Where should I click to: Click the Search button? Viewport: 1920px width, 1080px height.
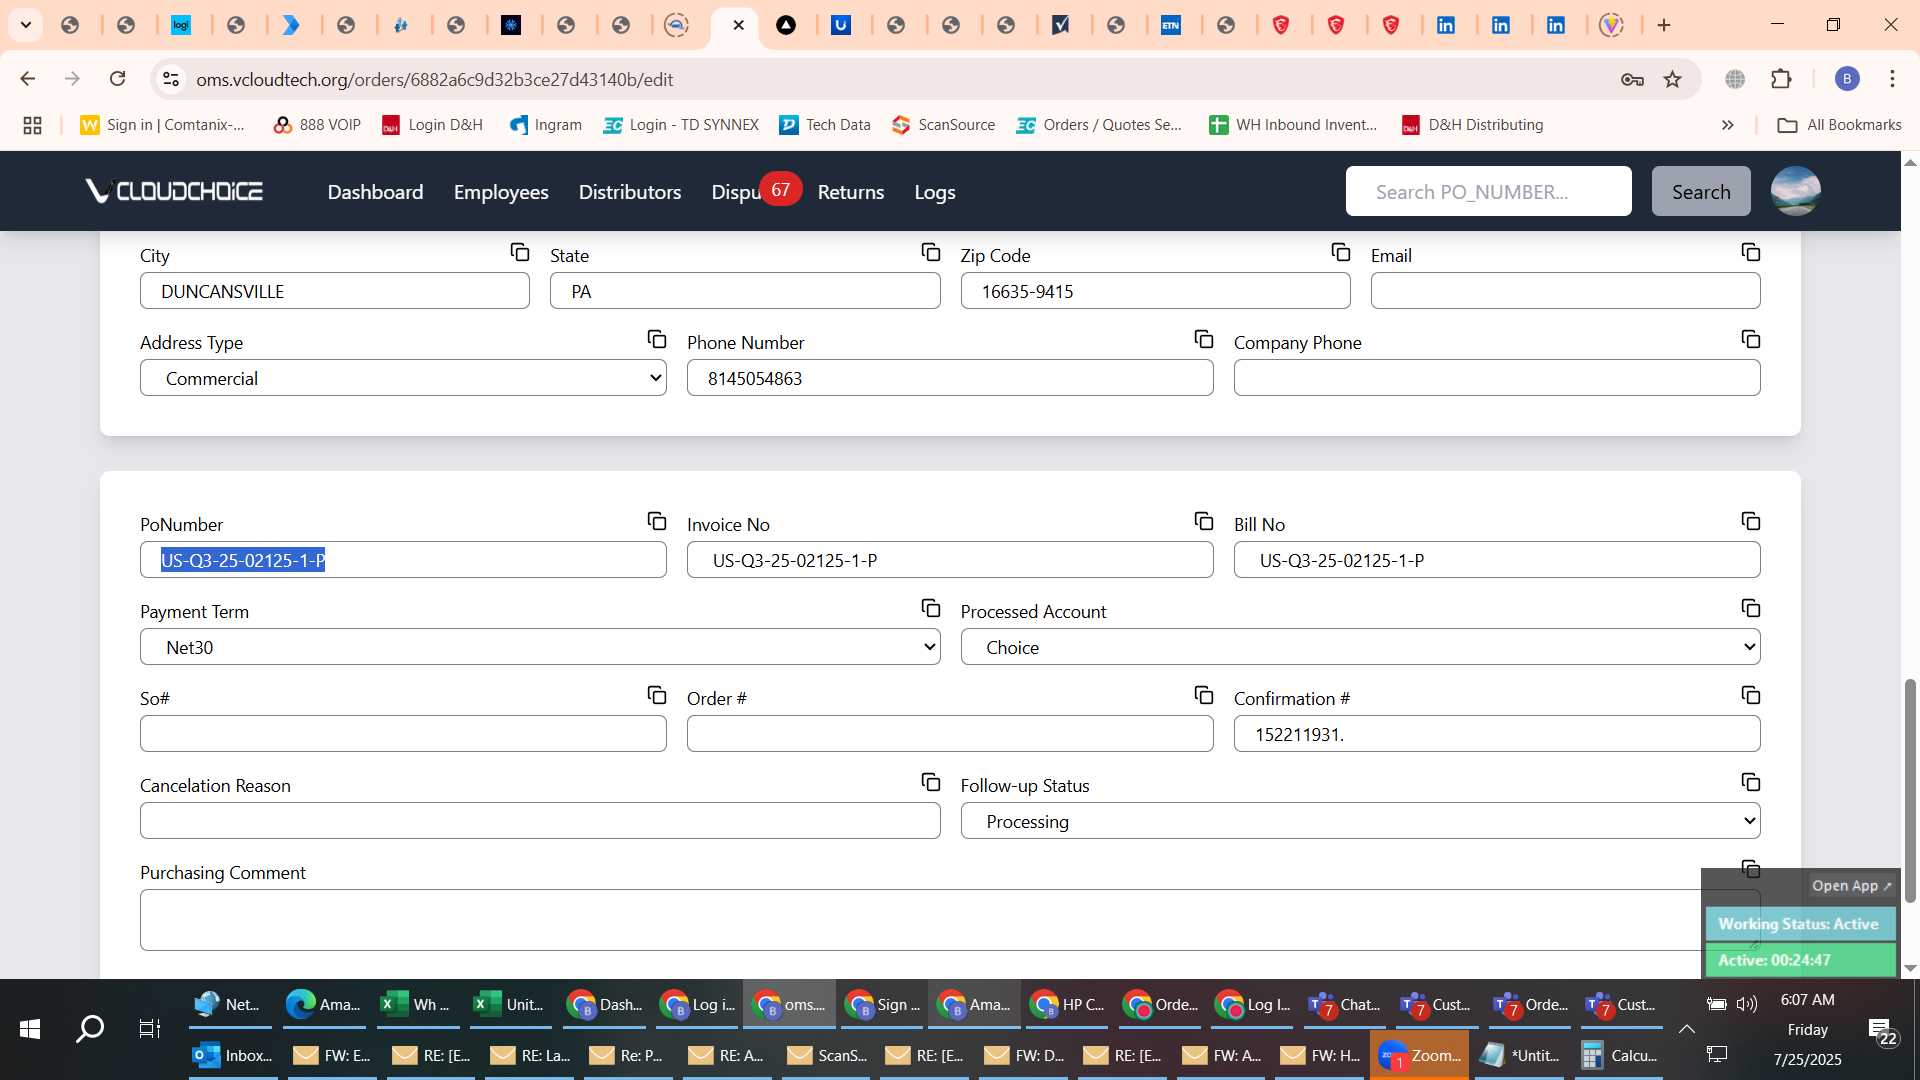[1701, 191]
